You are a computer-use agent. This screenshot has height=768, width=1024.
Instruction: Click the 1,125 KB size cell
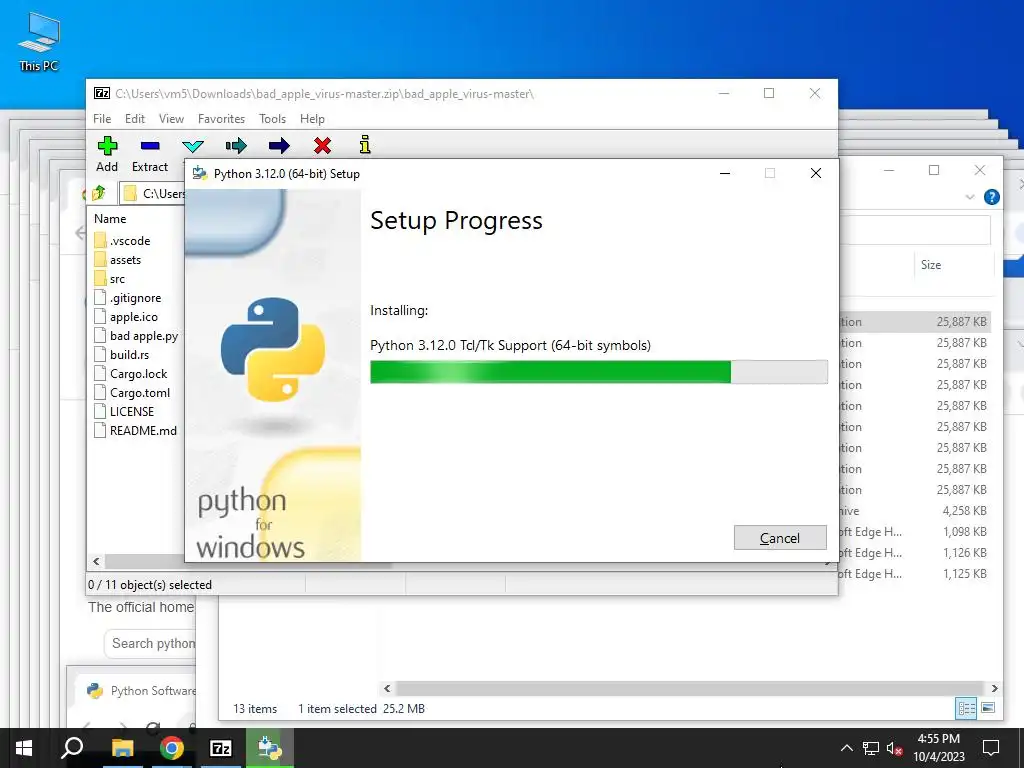click(x=964, y=573)
